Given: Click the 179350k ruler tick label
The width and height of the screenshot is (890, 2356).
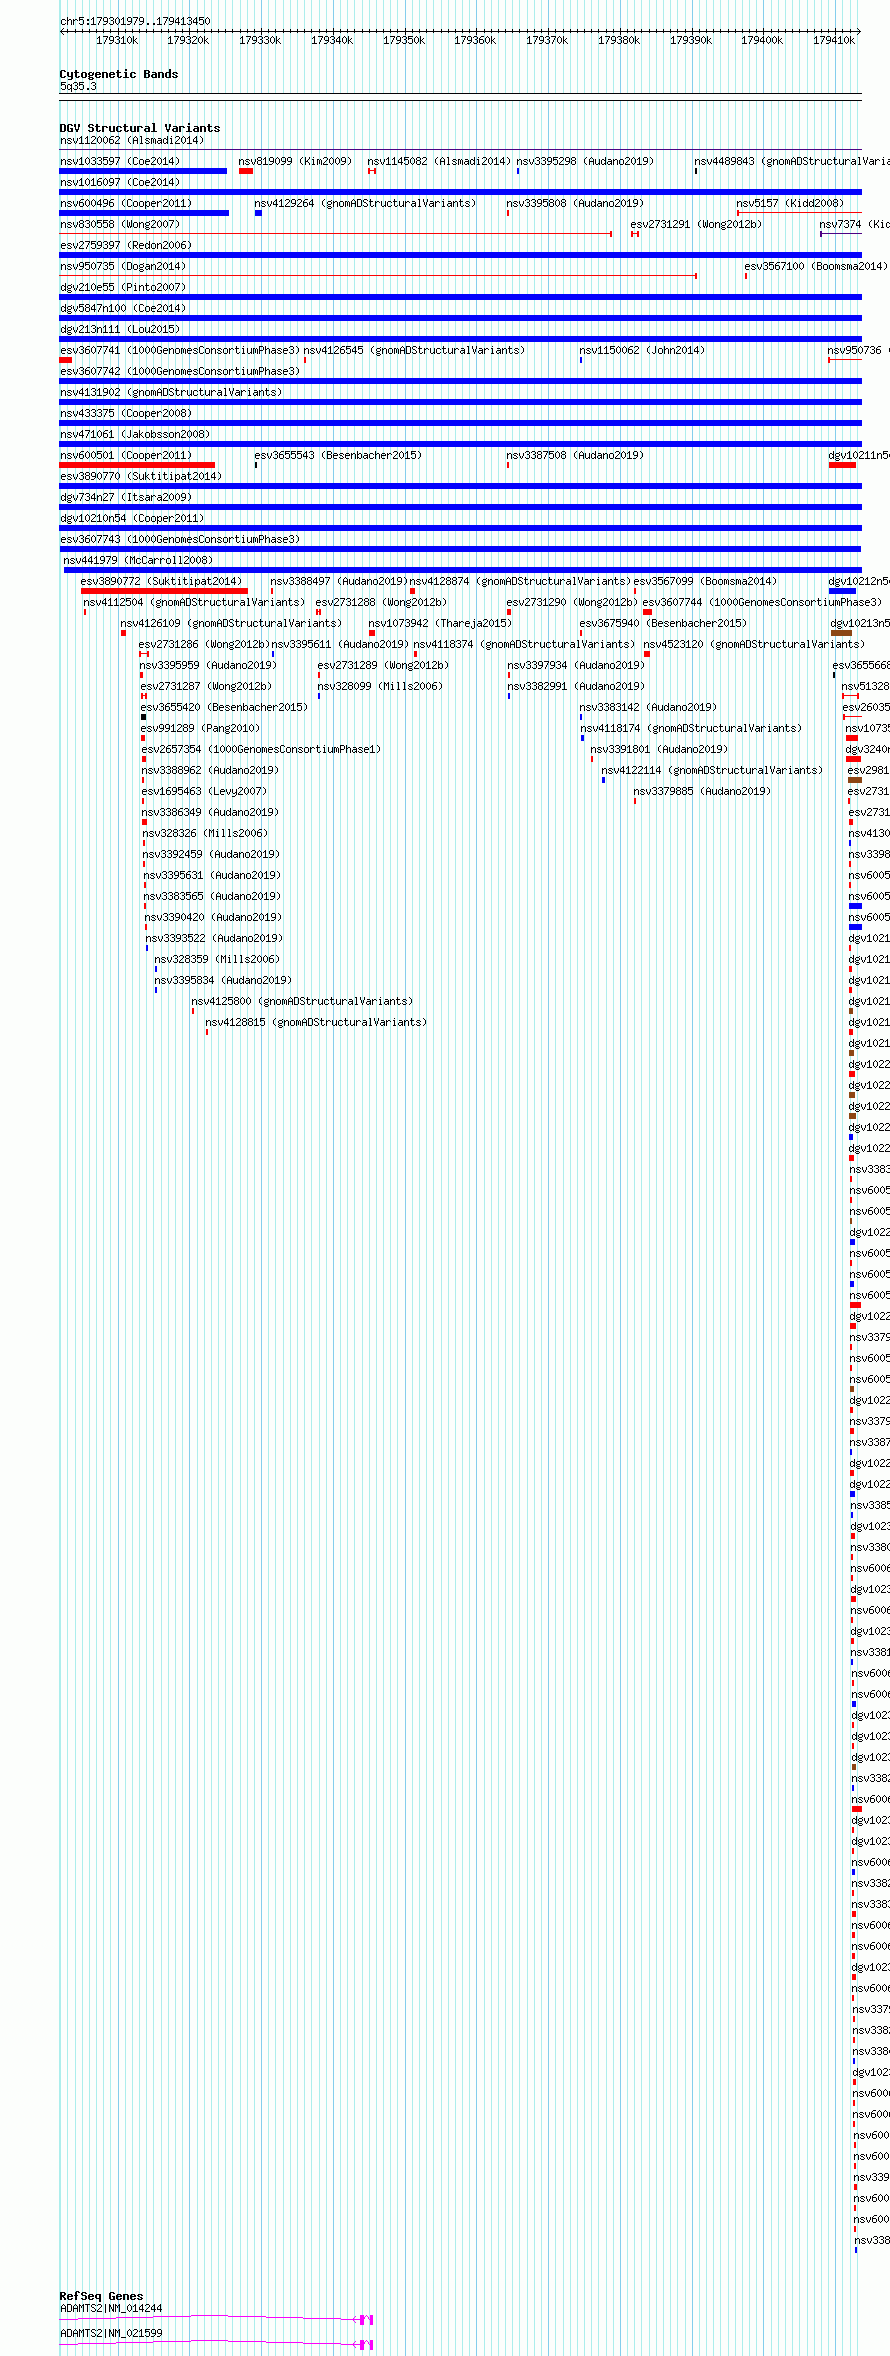Looking at the screenshot, I should (404, 40).
